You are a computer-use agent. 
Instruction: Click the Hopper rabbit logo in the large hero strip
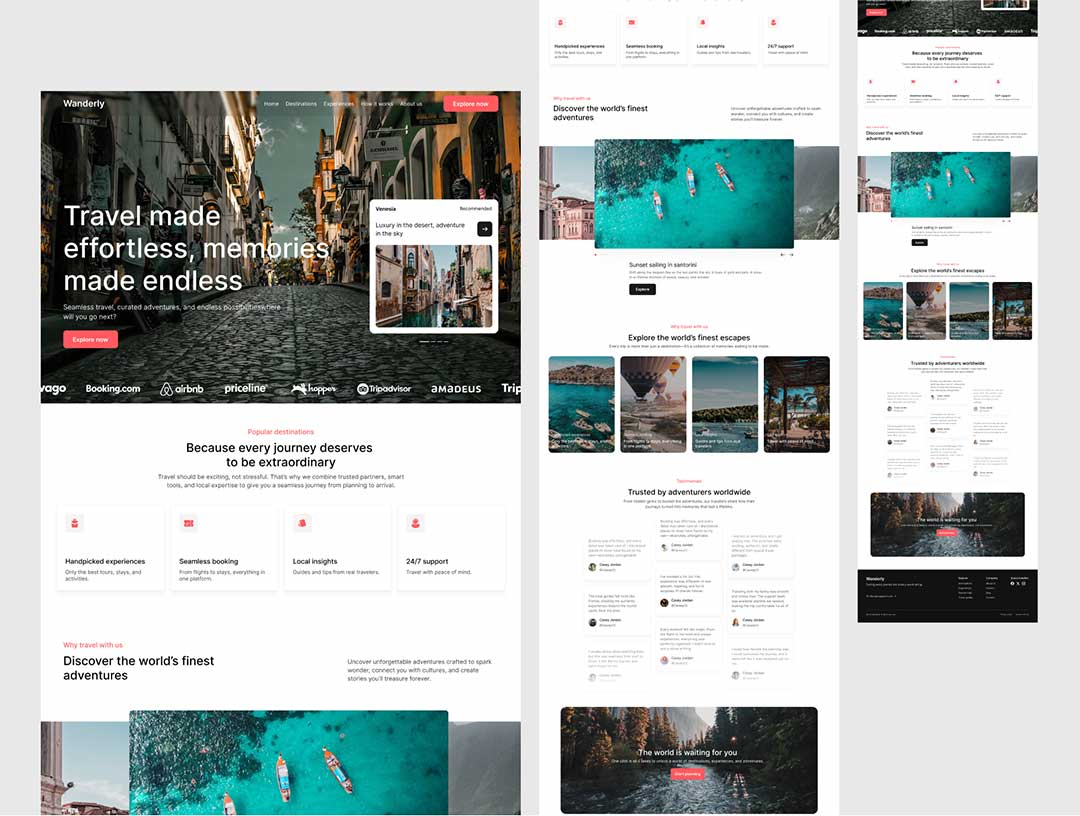point(313,389)
